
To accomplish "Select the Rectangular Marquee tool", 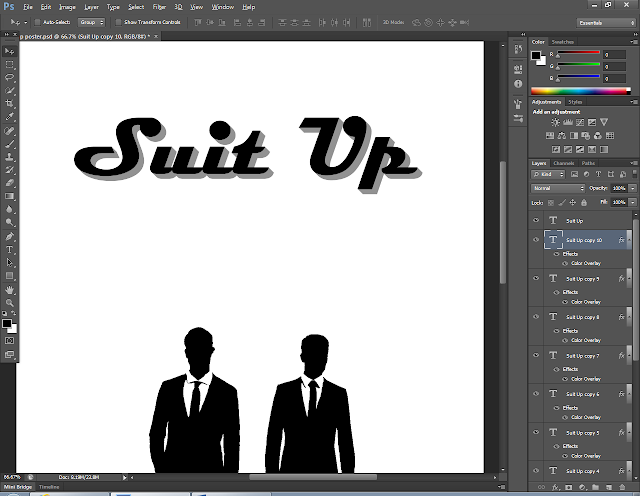I will [x=9, y=65].
